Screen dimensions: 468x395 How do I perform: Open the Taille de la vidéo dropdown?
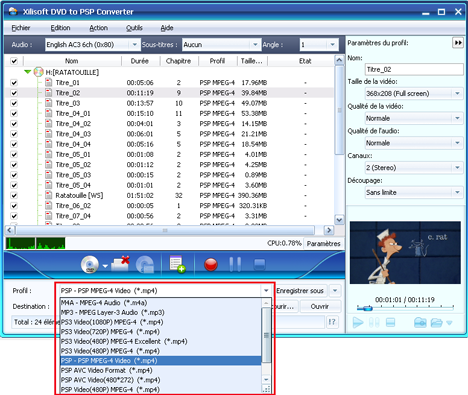tap(457, 93)
